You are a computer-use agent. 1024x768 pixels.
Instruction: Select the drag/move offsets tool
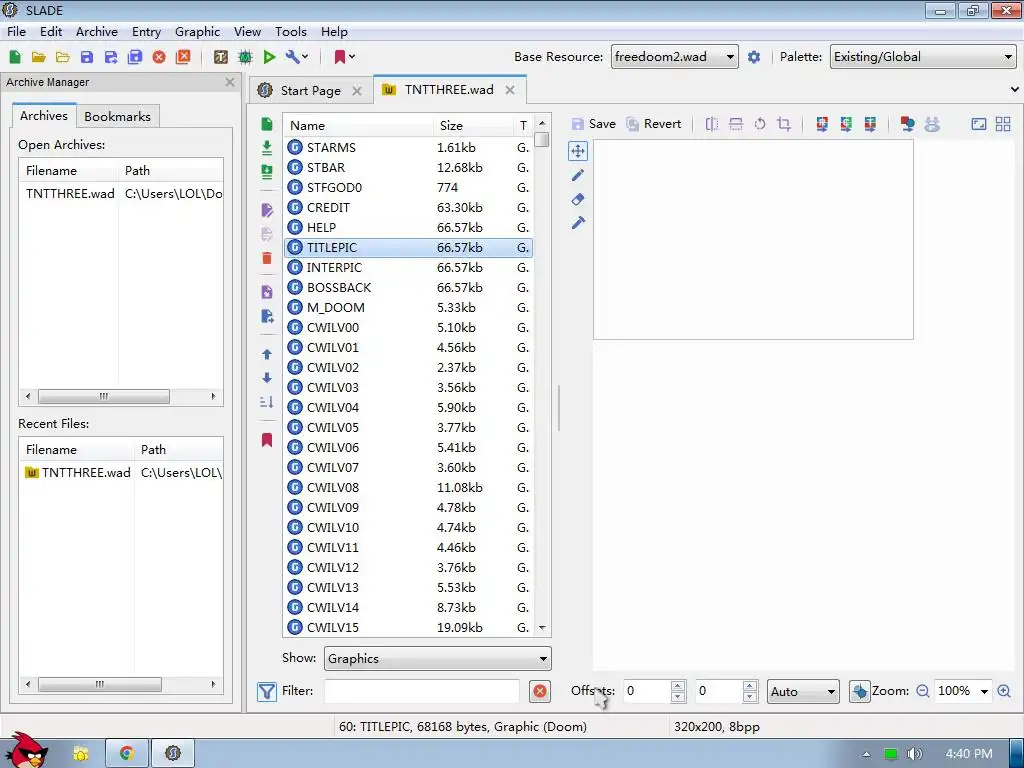(x=578, y=152)
